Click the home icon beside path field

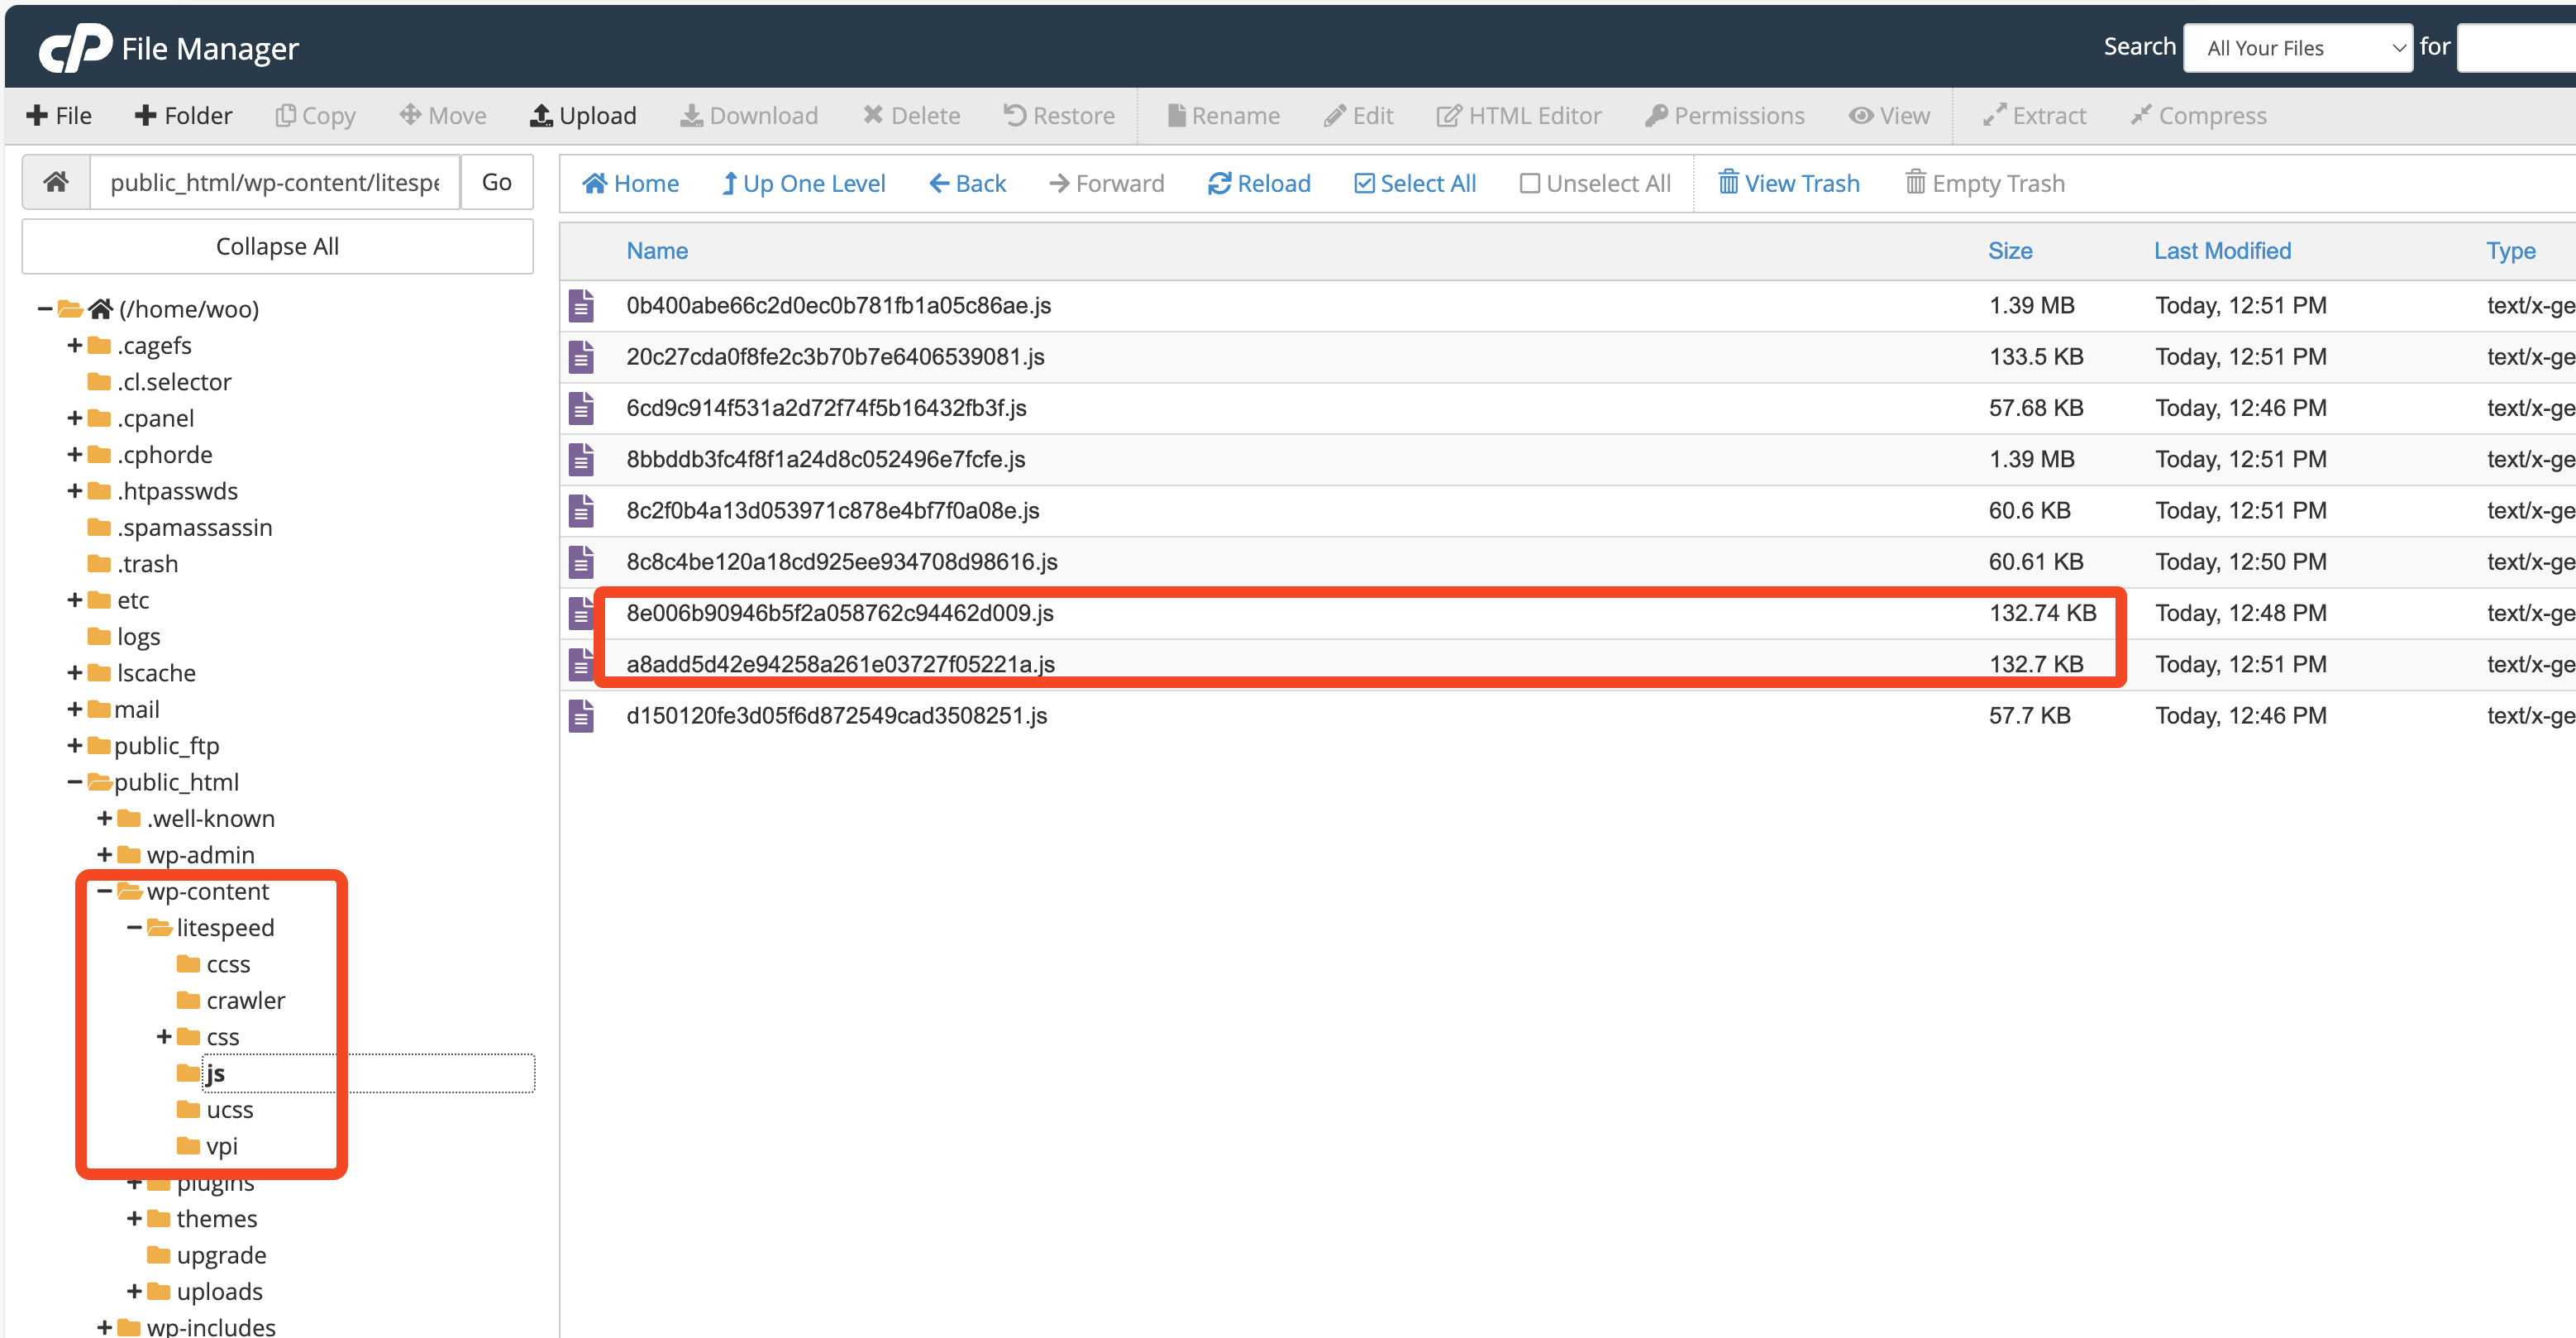[56, 182]
